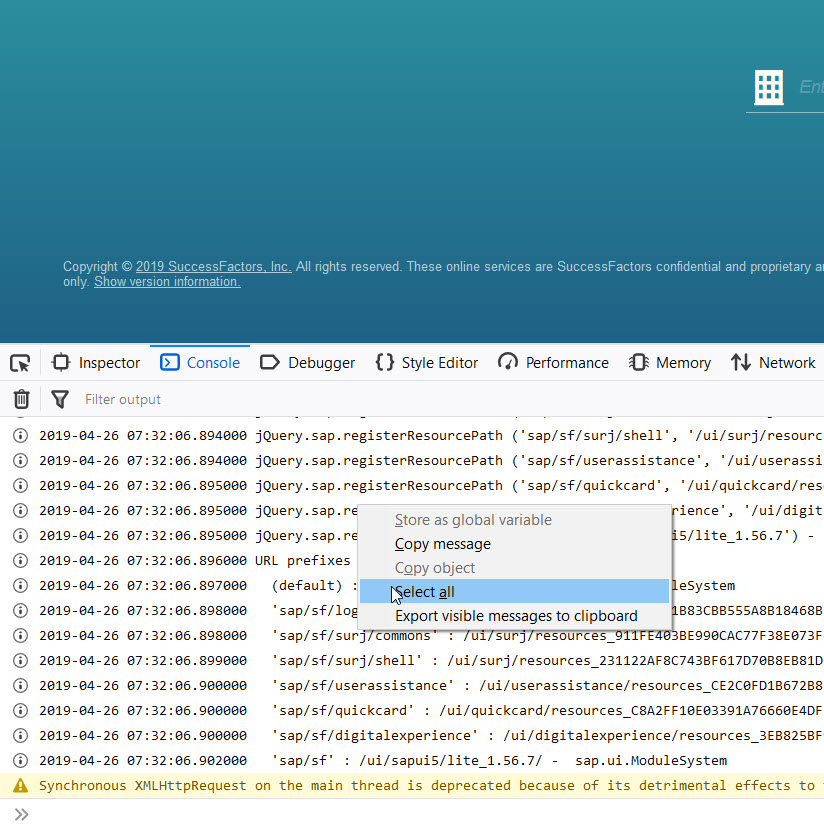The image size is (824, 825).
Task: Click info icon on (default) row
Action: coord(21,586)
